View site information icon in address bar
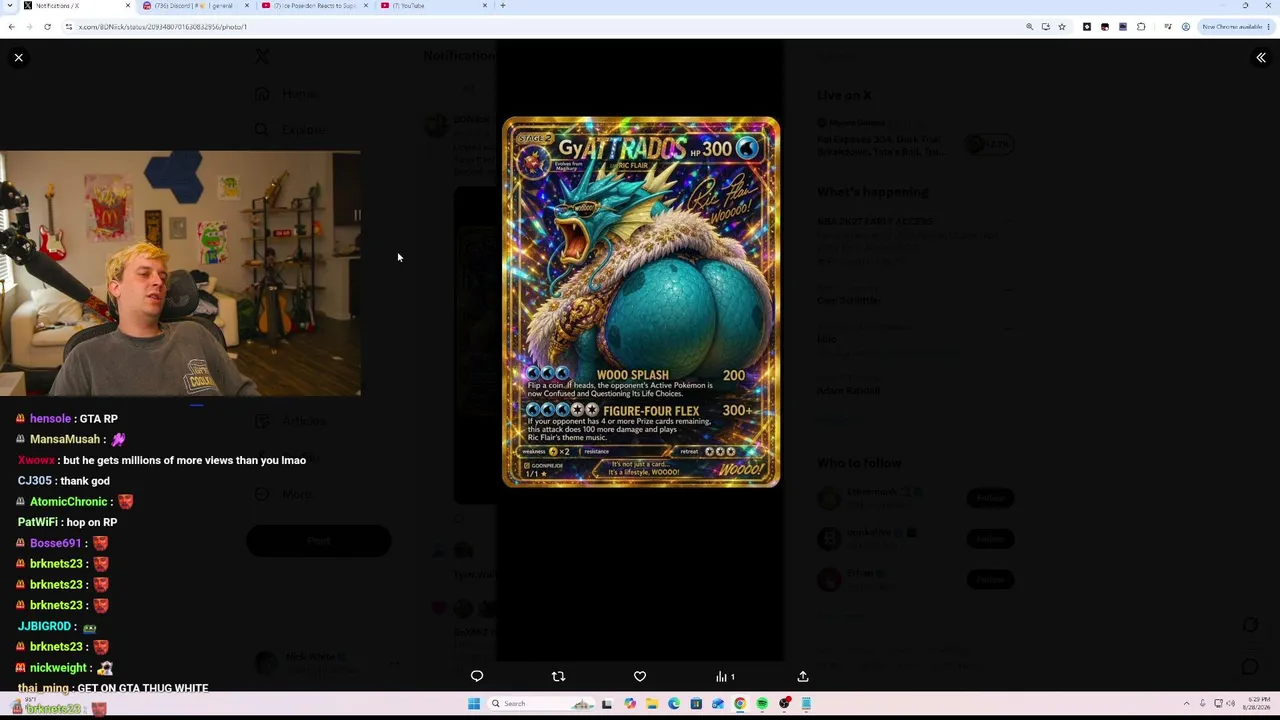 pos(68,27)
